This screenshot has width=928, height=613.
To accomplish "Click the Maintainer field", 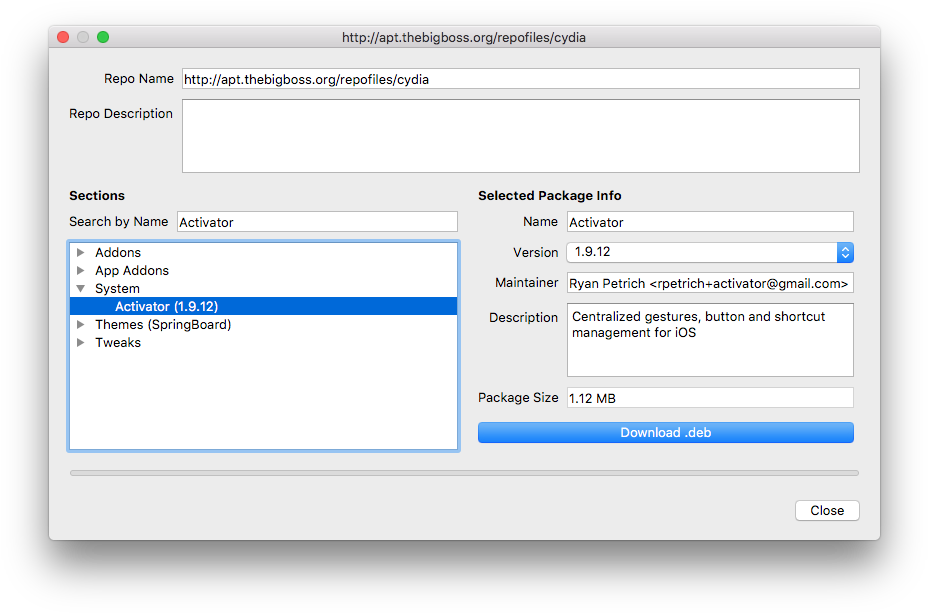I will pyautogui.click(x=710, y=283).
